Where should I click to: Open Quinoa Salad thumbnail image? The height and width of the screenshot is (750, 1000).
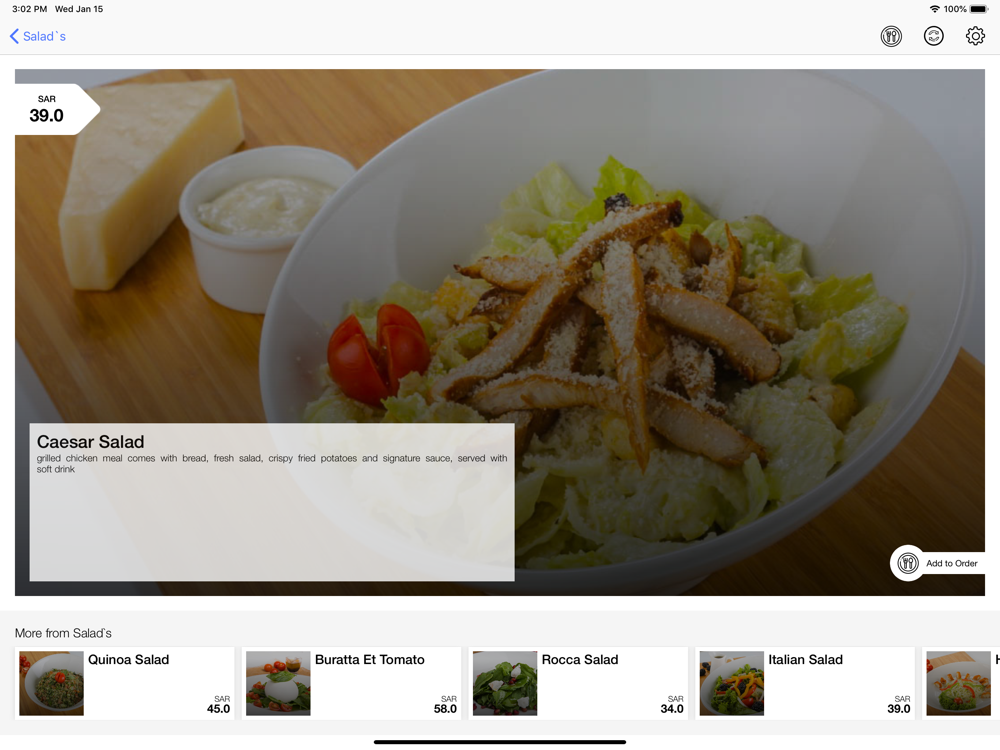point(52,683)
